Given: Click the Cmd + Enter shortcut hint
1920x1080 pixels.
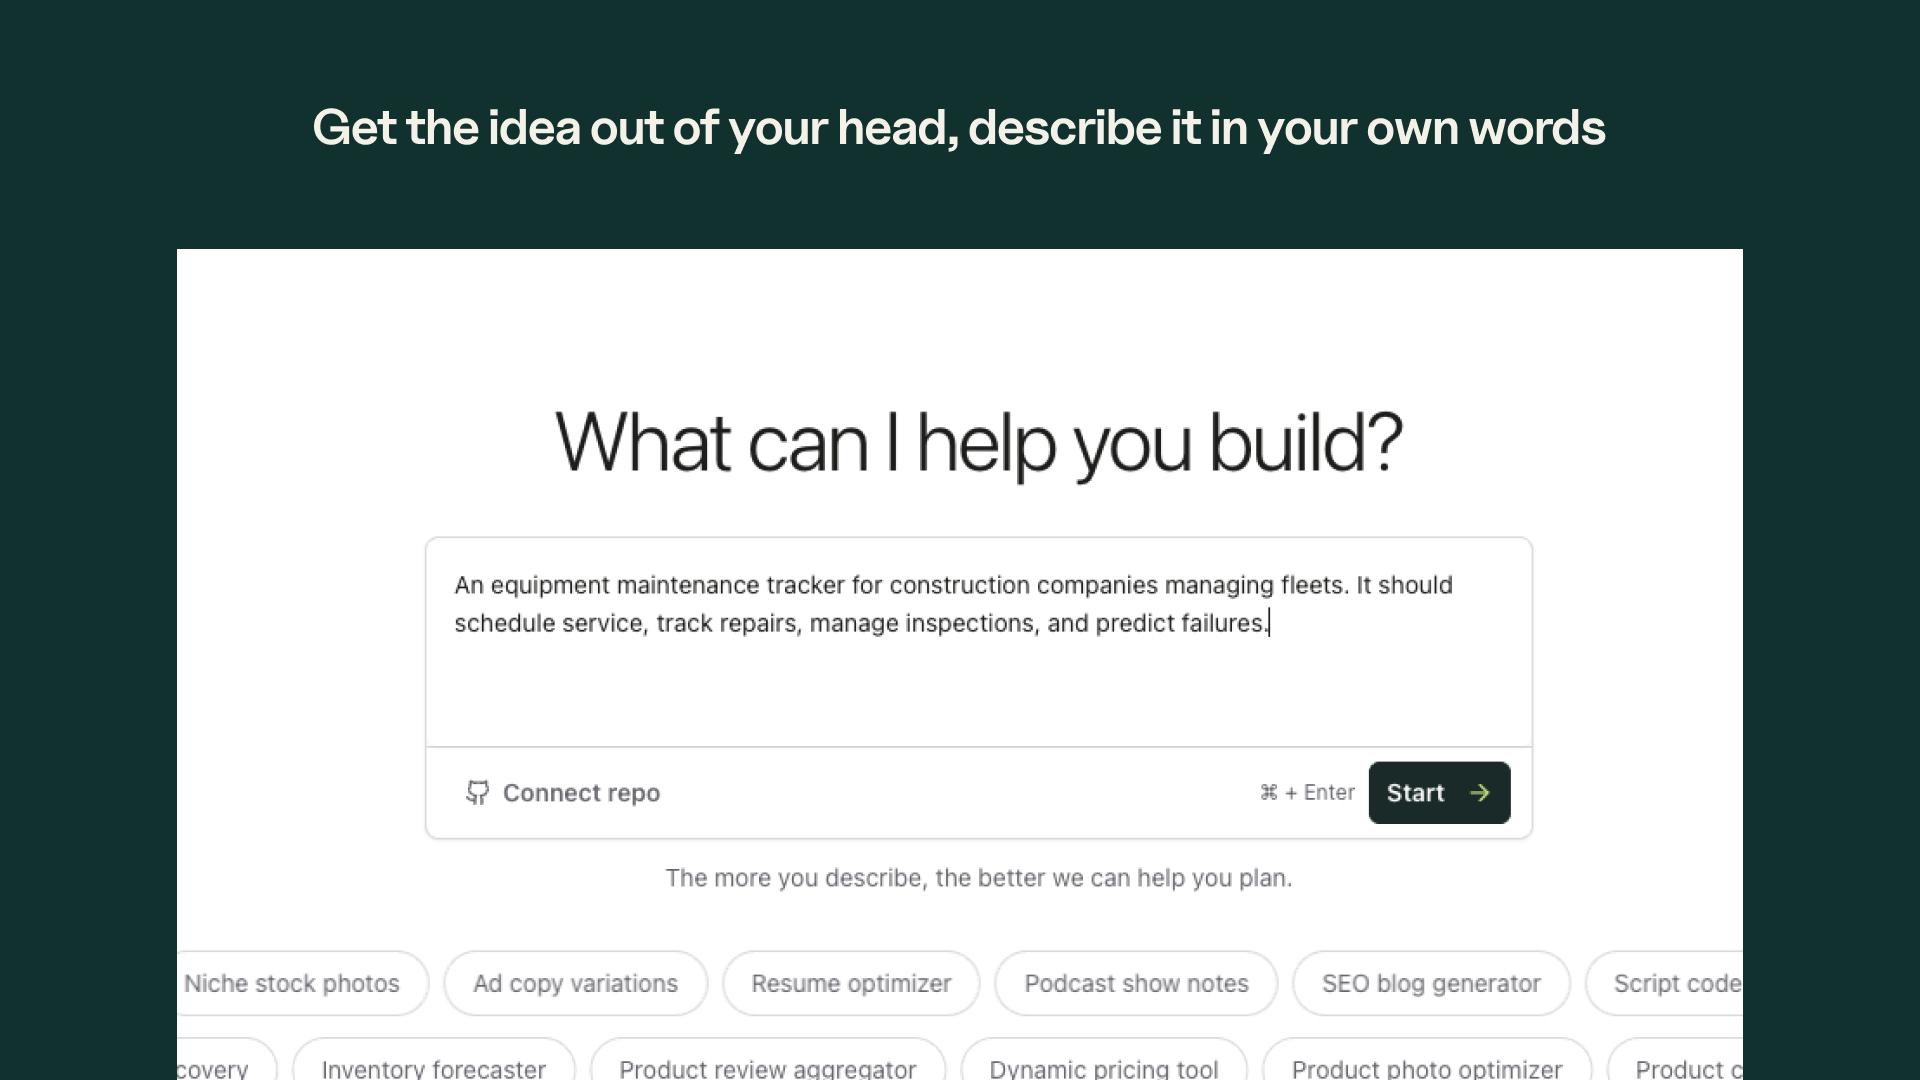Looking at the screenshot, I should (x=1307, y=792).
